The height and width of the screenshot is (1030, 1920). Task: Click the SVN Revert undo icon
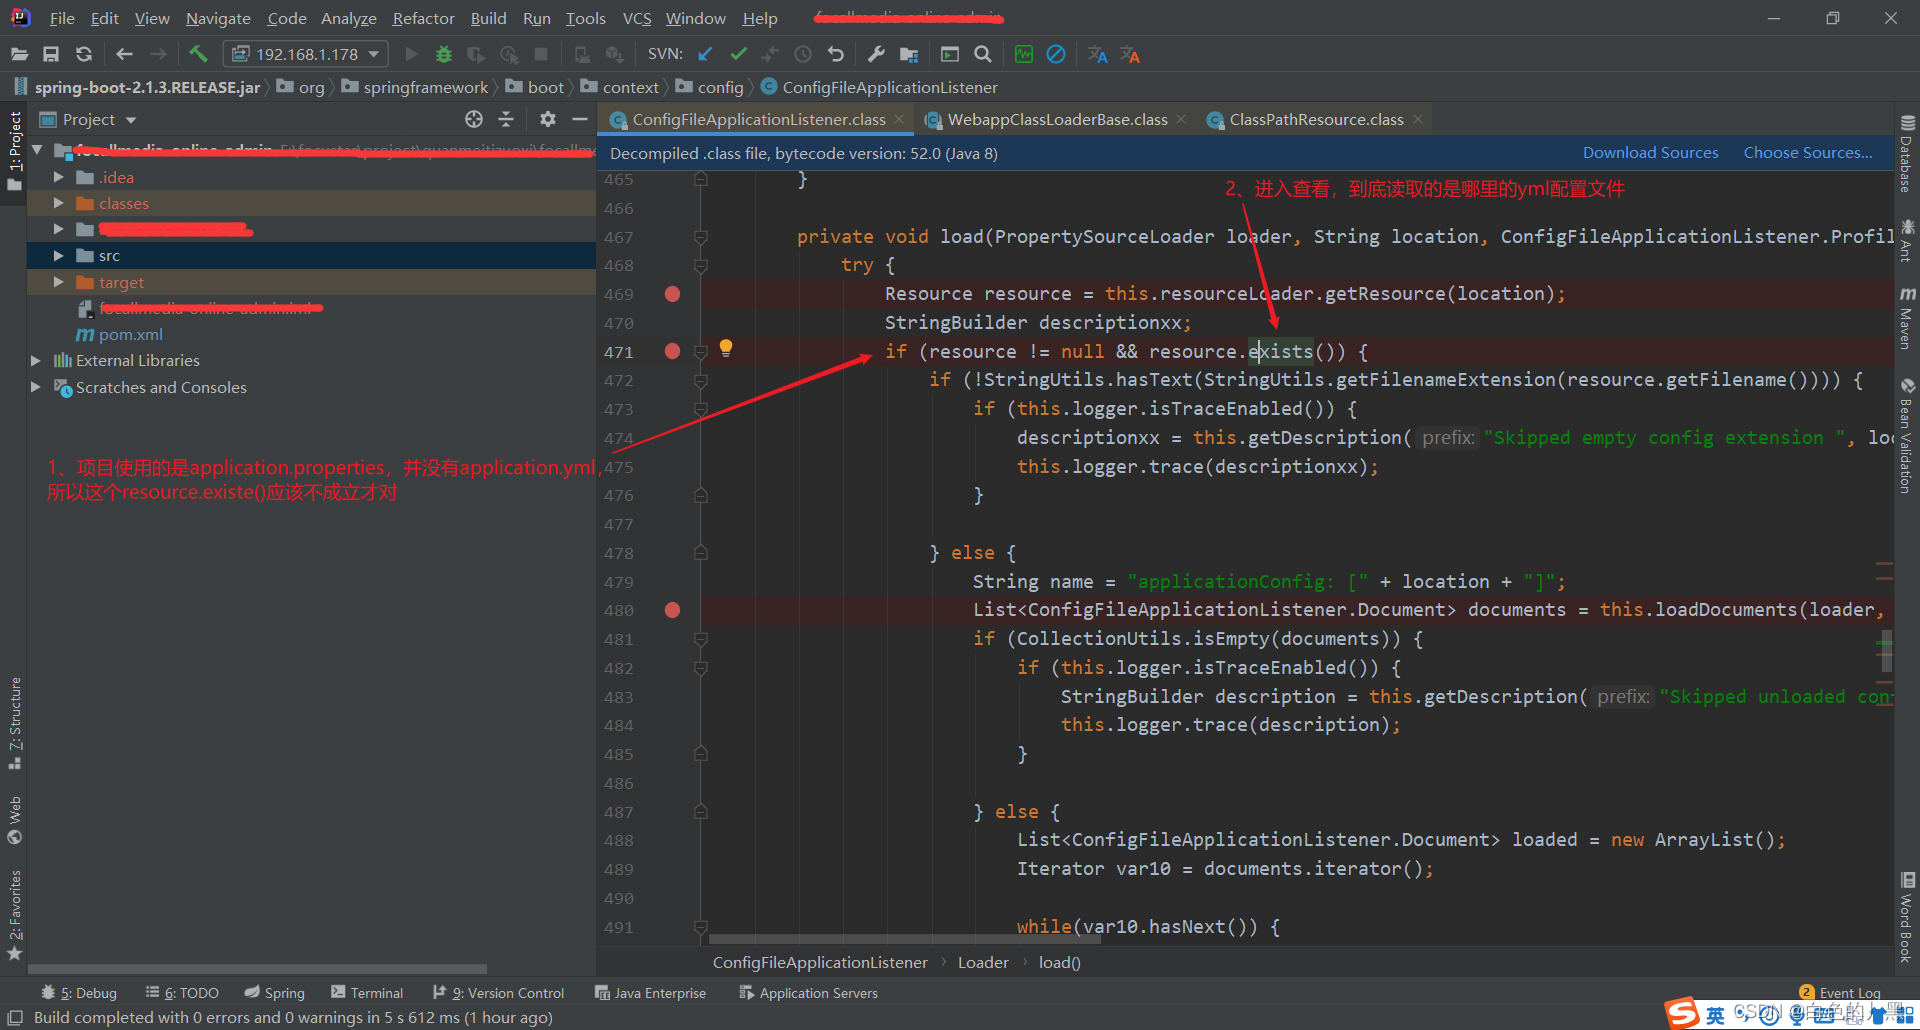coord(836,54)
